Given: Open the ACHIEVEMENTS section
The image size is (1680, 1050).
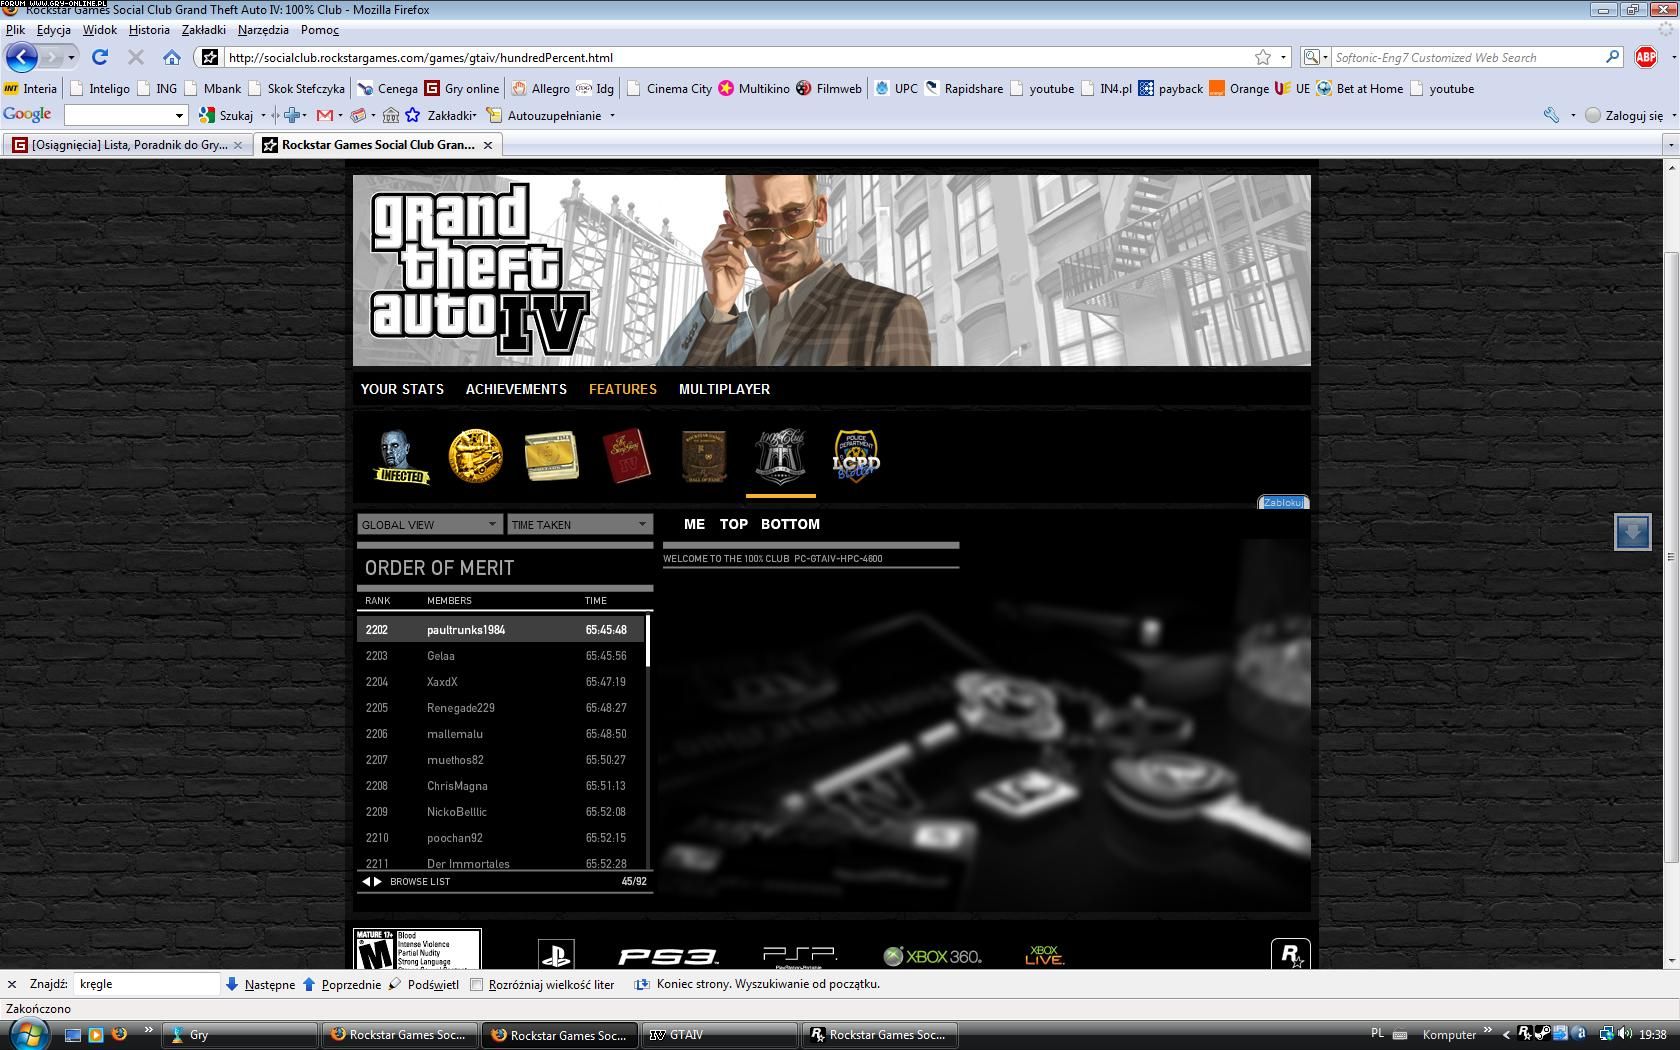Looking at the screenshot, I should 516,389.
